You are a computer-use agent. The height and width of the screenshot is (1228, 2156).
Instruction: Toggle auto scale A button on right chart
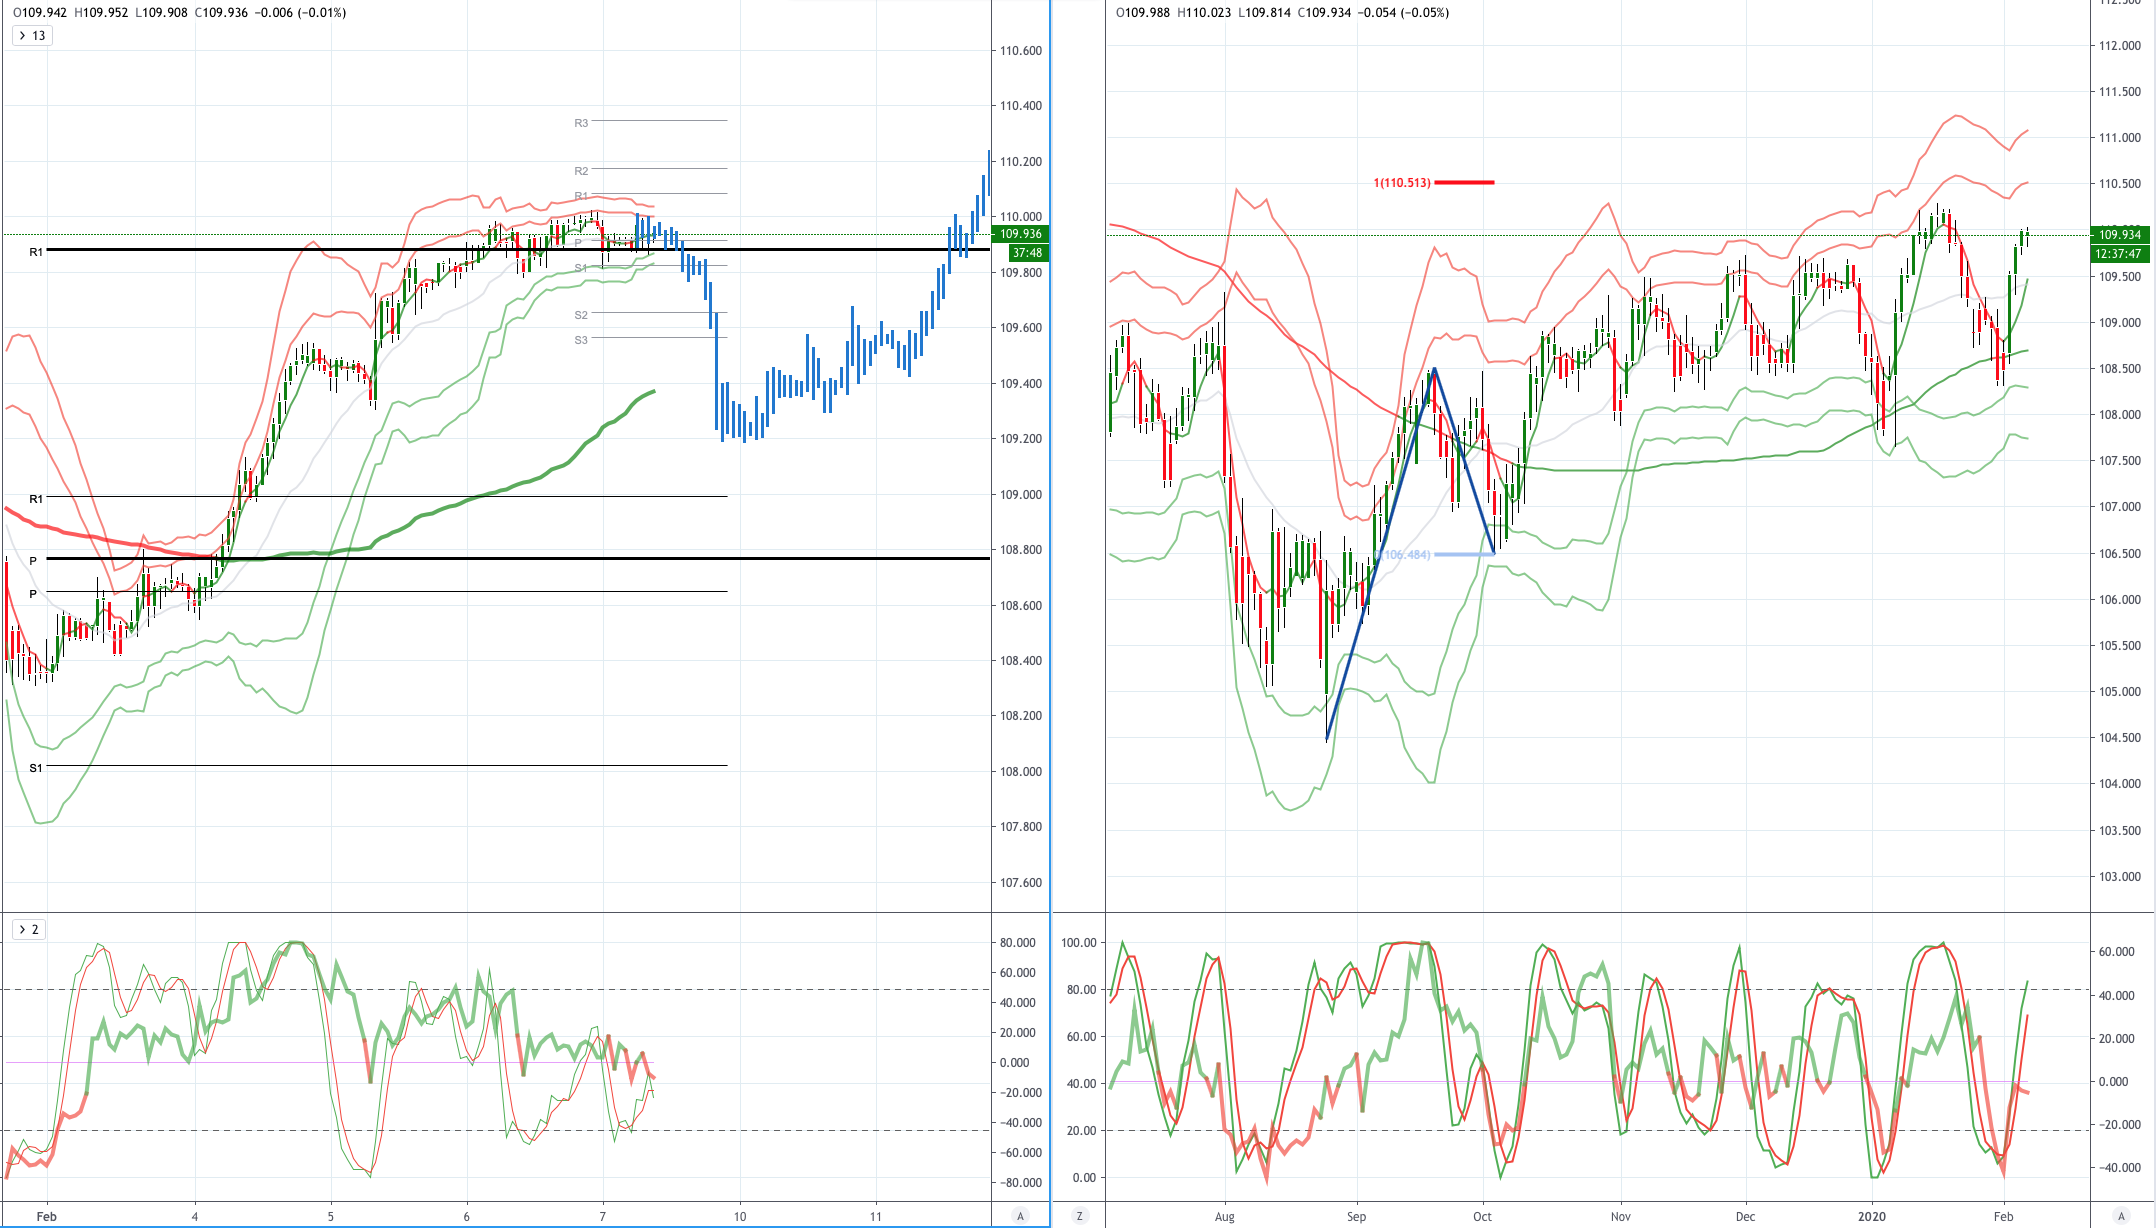pyautogui.click(x=2122, y=1215)
